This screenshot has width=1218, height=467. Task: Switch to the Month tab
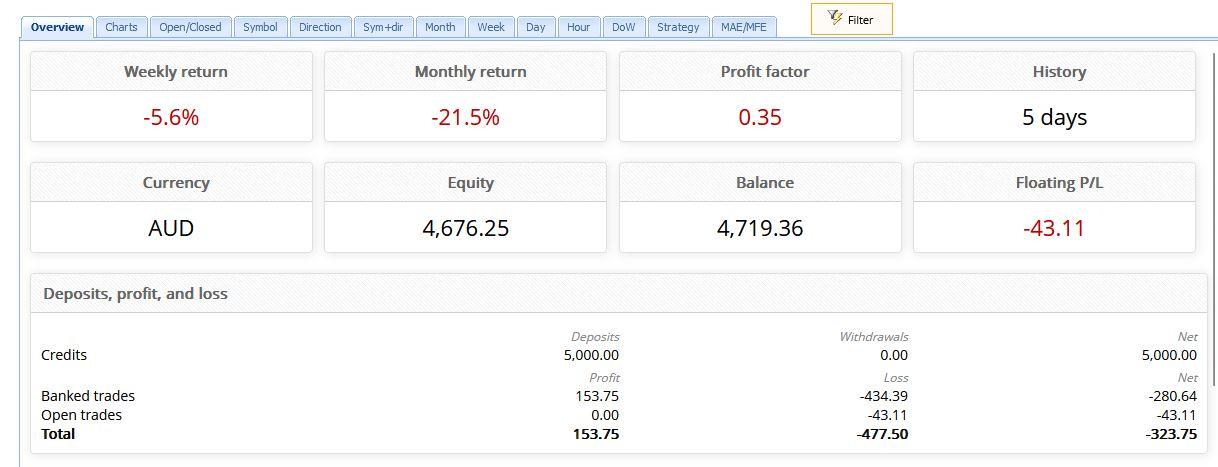click(x=440, y=27)
